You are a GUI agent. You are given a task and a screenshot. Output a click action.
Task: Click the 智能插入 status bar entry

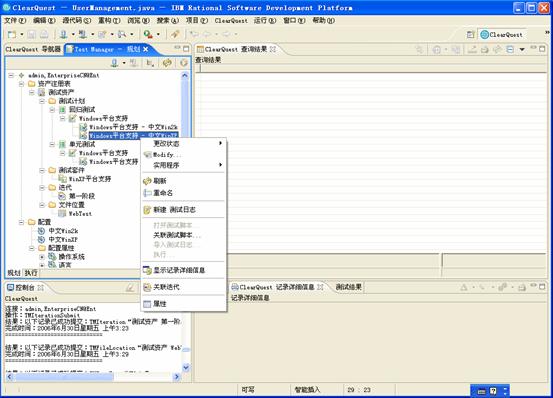[x=307, y=390]
